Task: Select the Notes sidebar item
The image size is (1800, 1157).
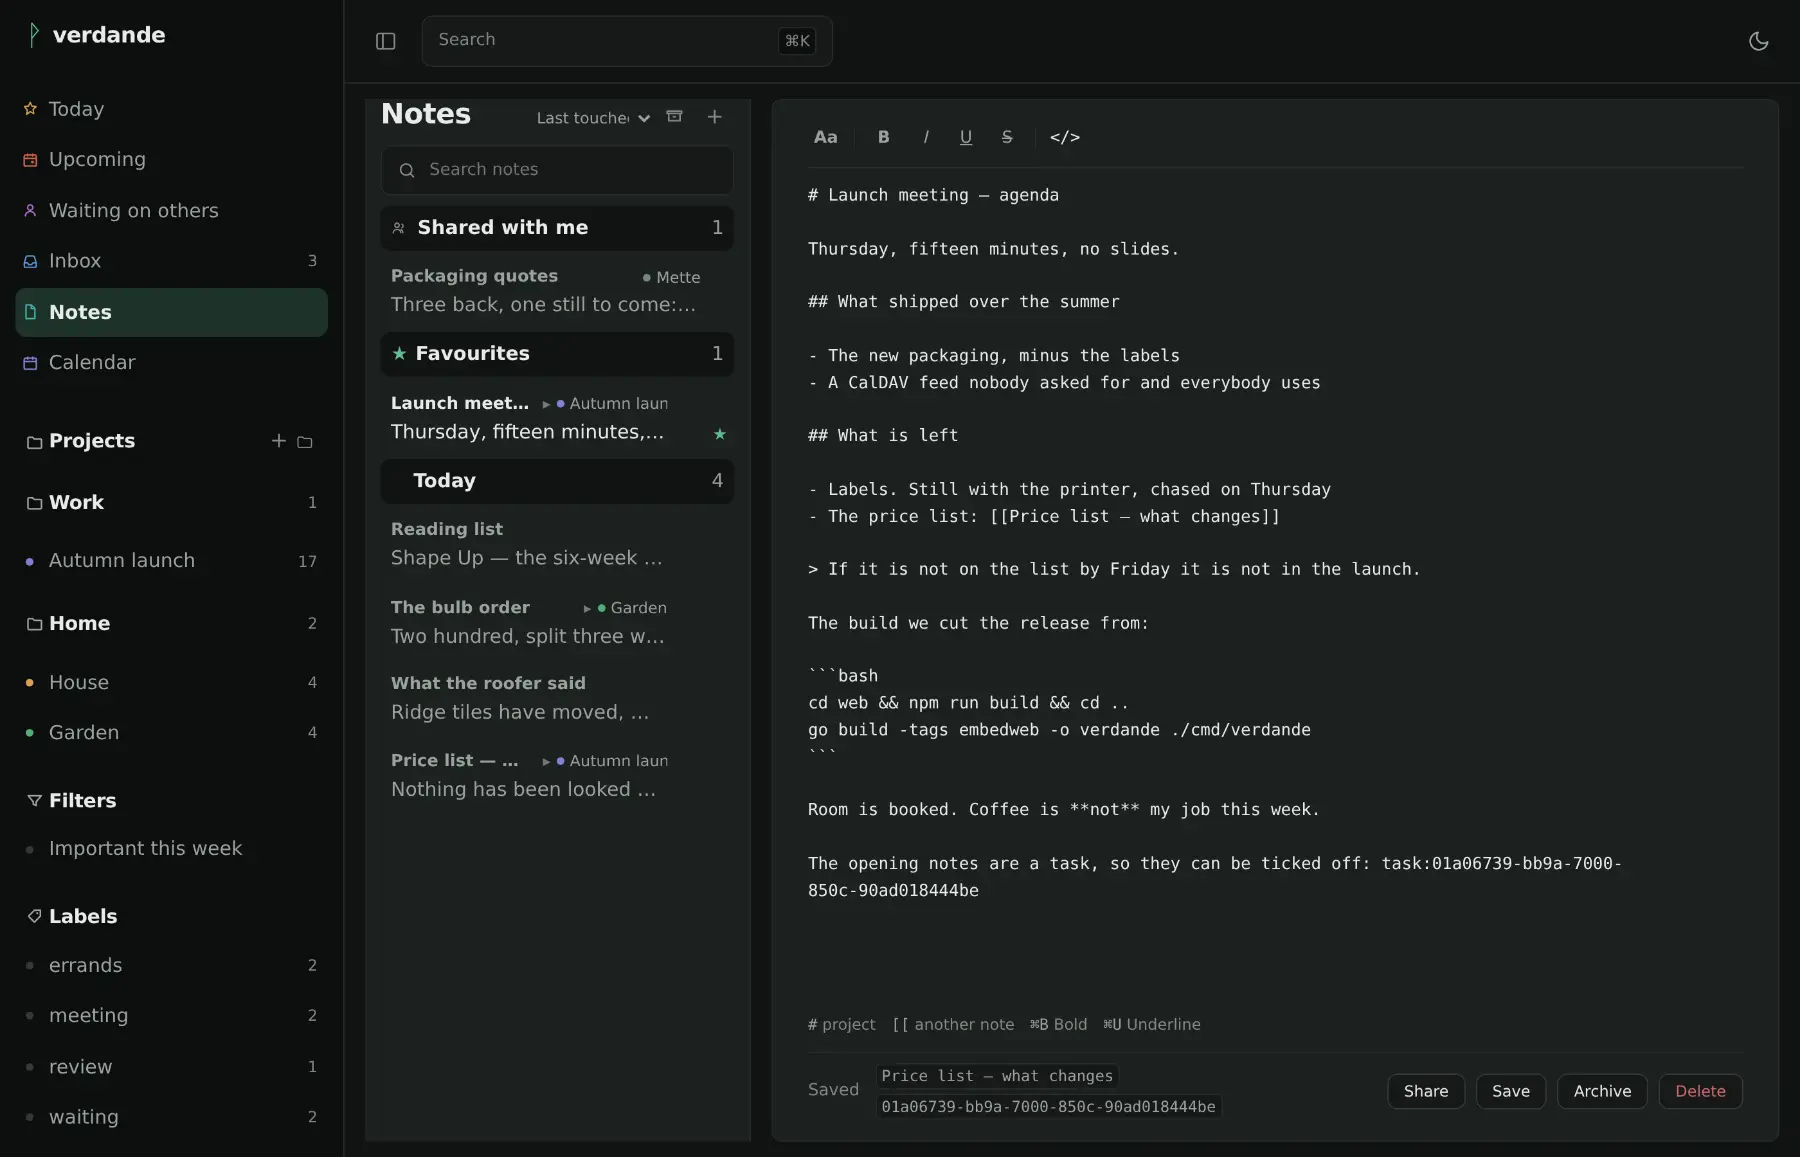Action: [171, 312]
